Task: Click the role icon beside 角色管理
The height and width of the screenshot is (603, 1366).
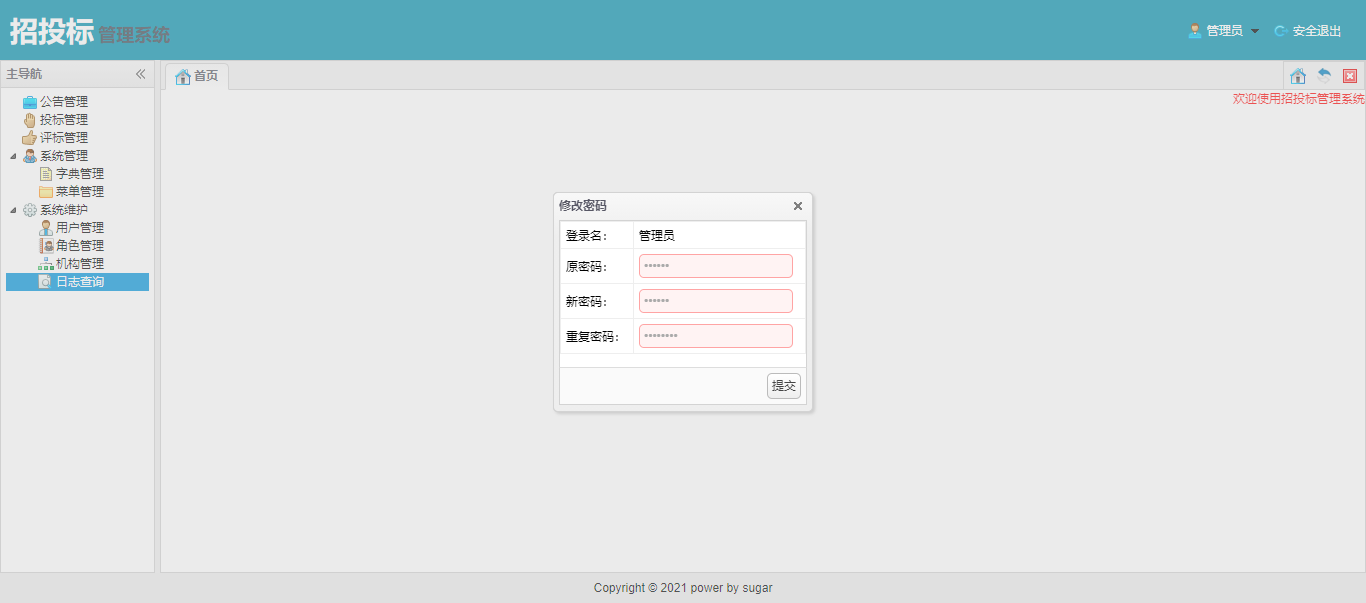Action: [x=46, y=246]
